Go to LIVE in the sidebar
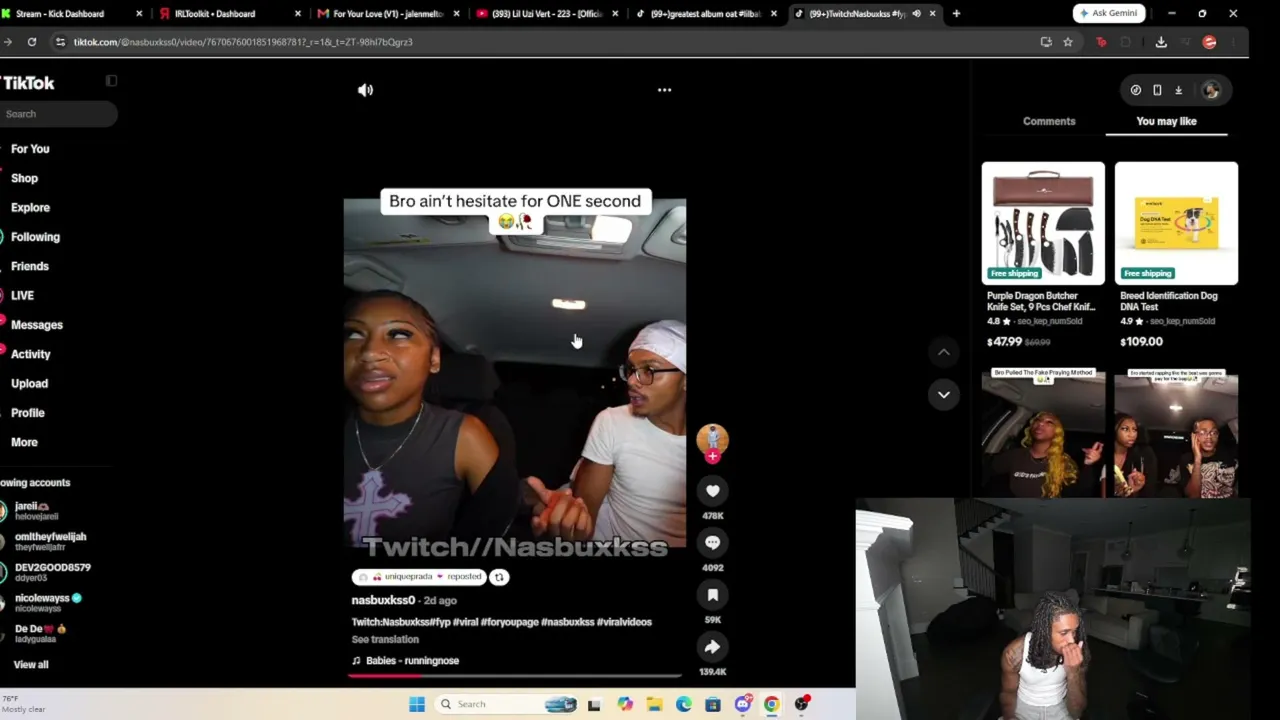 [x=22, y=296]
